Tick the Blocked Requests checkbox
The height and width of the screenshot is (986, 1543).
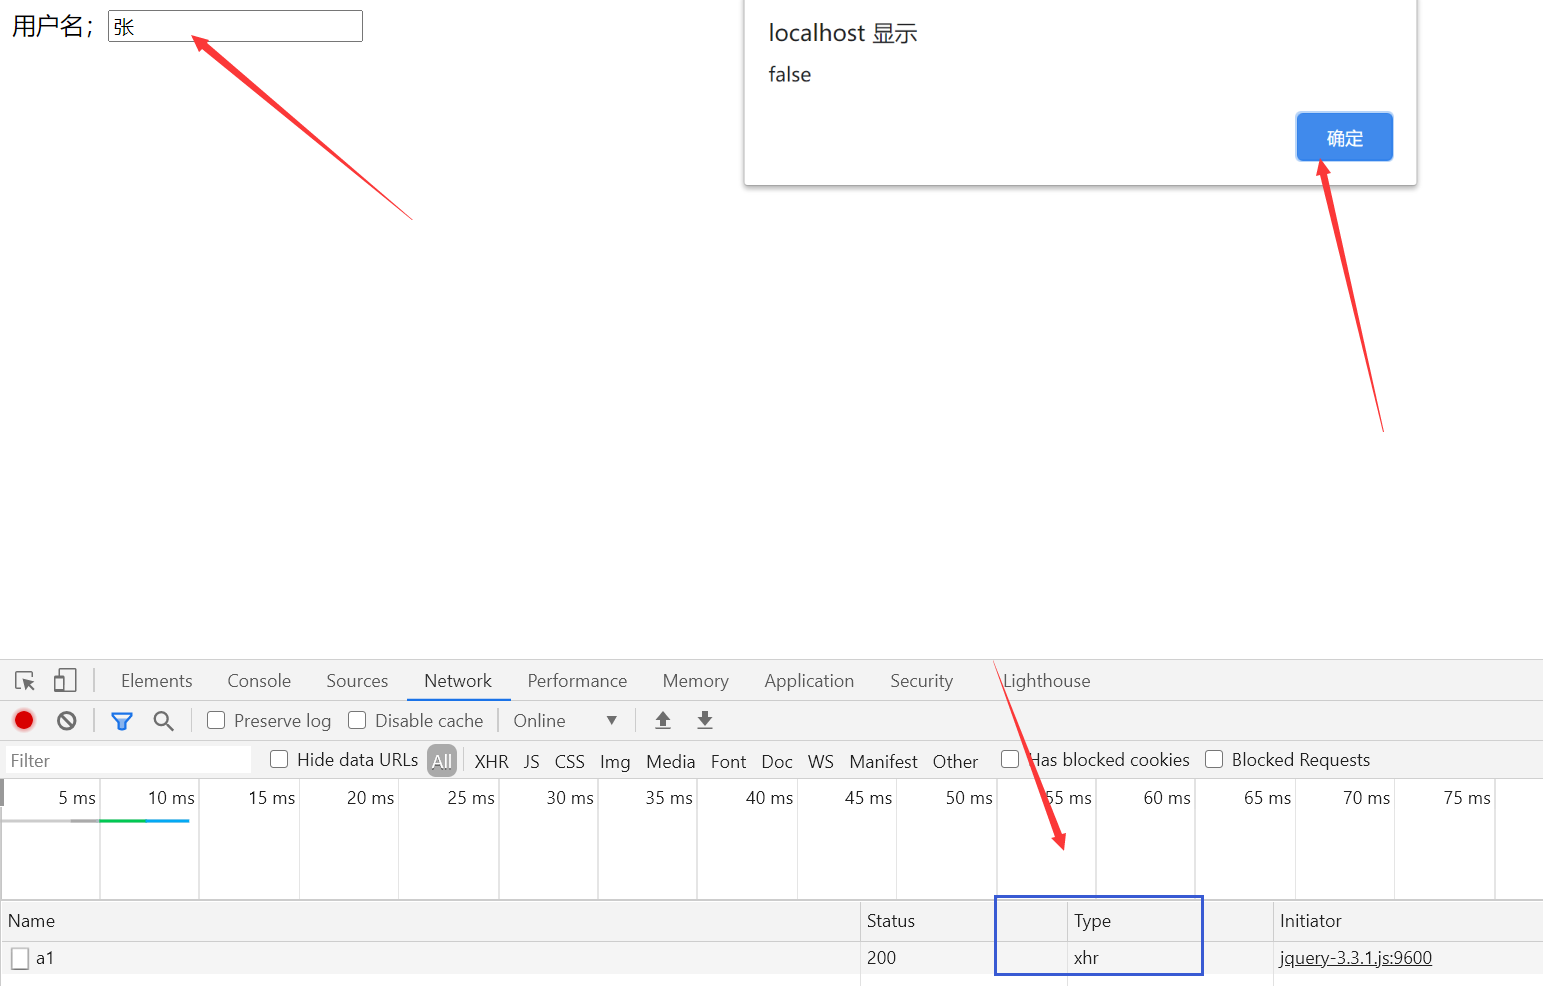1214,759
